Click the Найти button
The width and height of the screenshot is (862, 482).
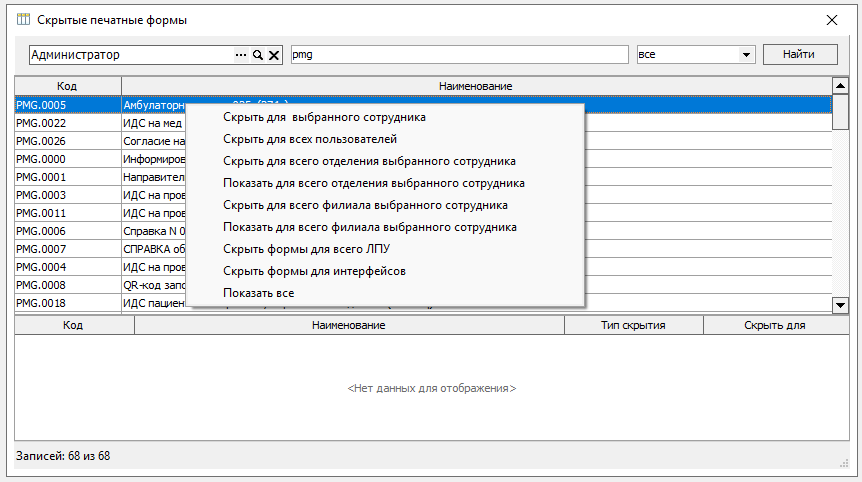click(800, 54)
